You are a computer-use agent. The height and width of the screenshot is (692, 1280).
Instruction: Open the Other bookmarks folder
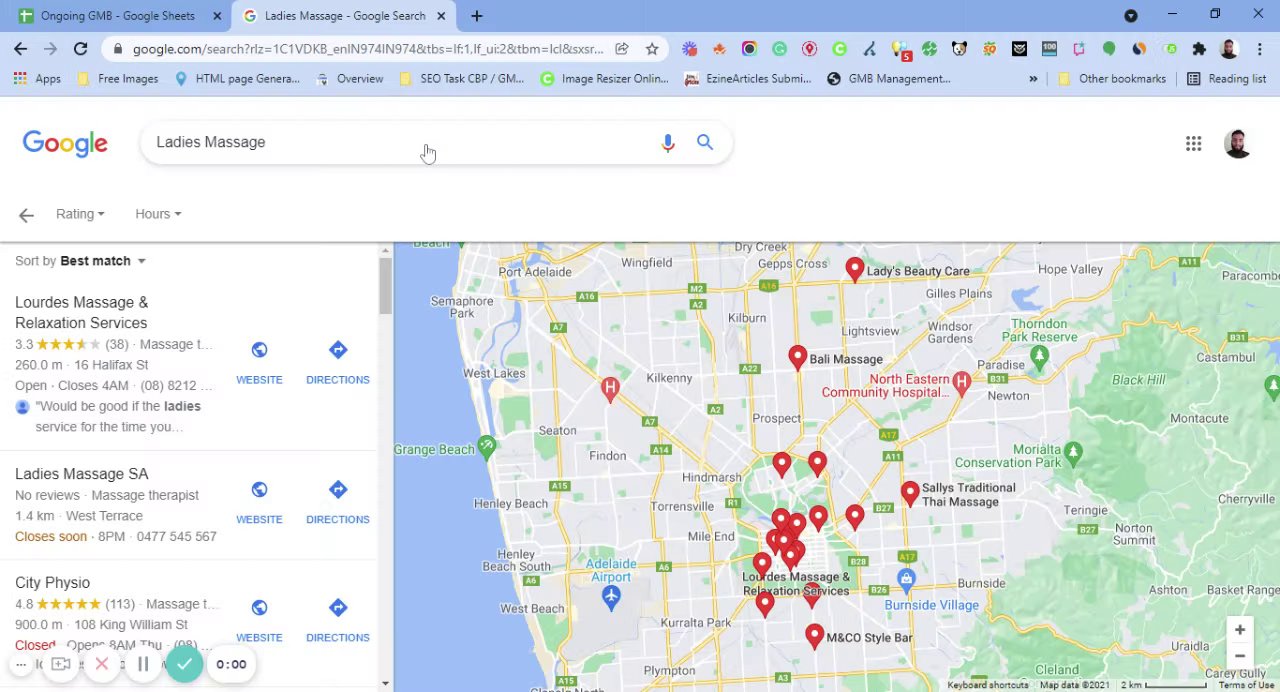click(x=1111, y=79)
